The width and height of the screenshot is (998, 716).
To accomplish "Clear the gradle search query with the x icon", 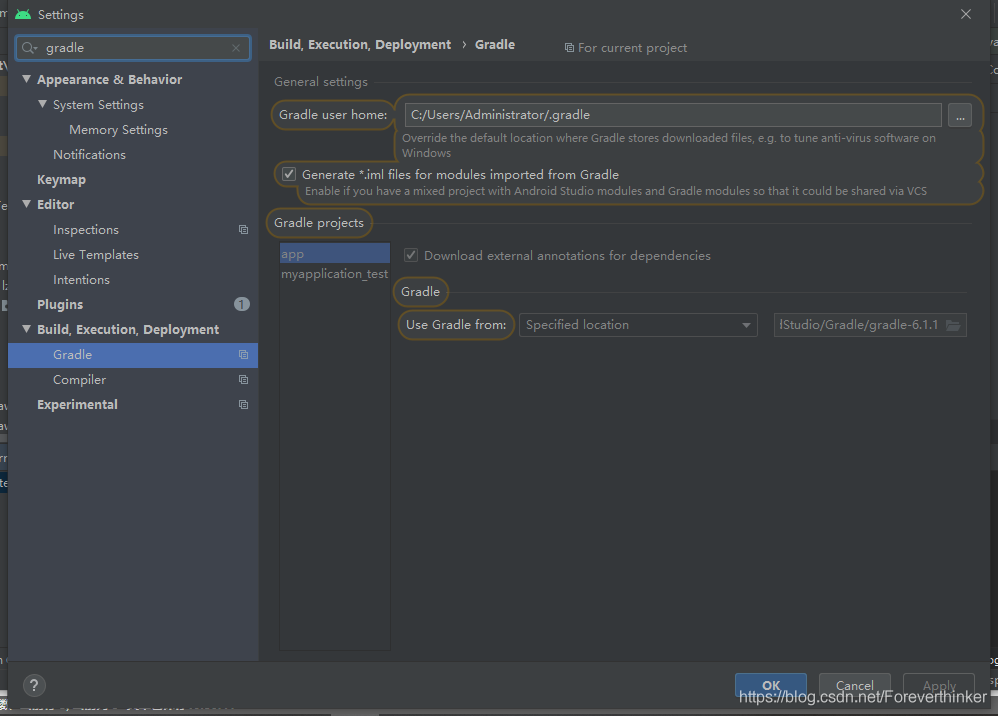I will [236, 47].
